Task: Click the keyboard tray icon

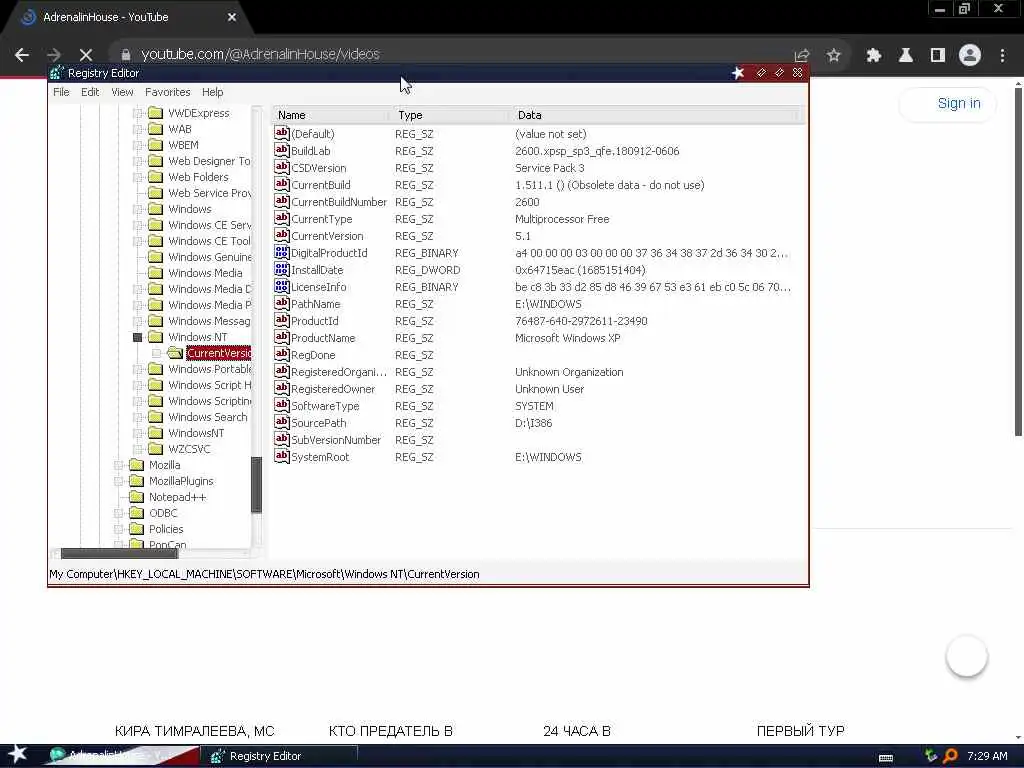Action: pyautogui.click(x=886, y=758)
